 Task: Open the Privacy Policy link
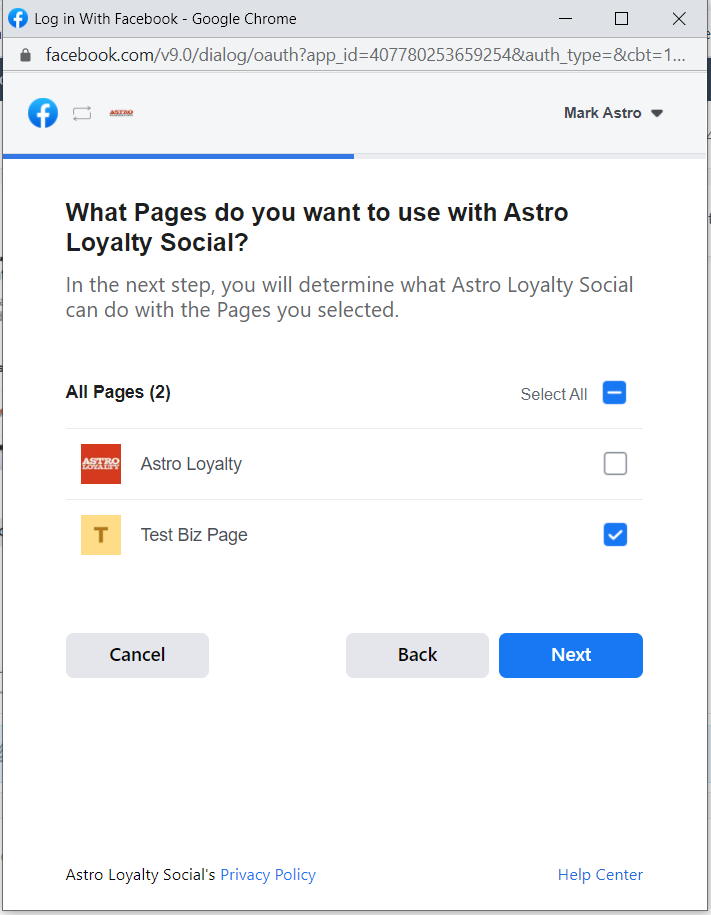coord(268,875)
